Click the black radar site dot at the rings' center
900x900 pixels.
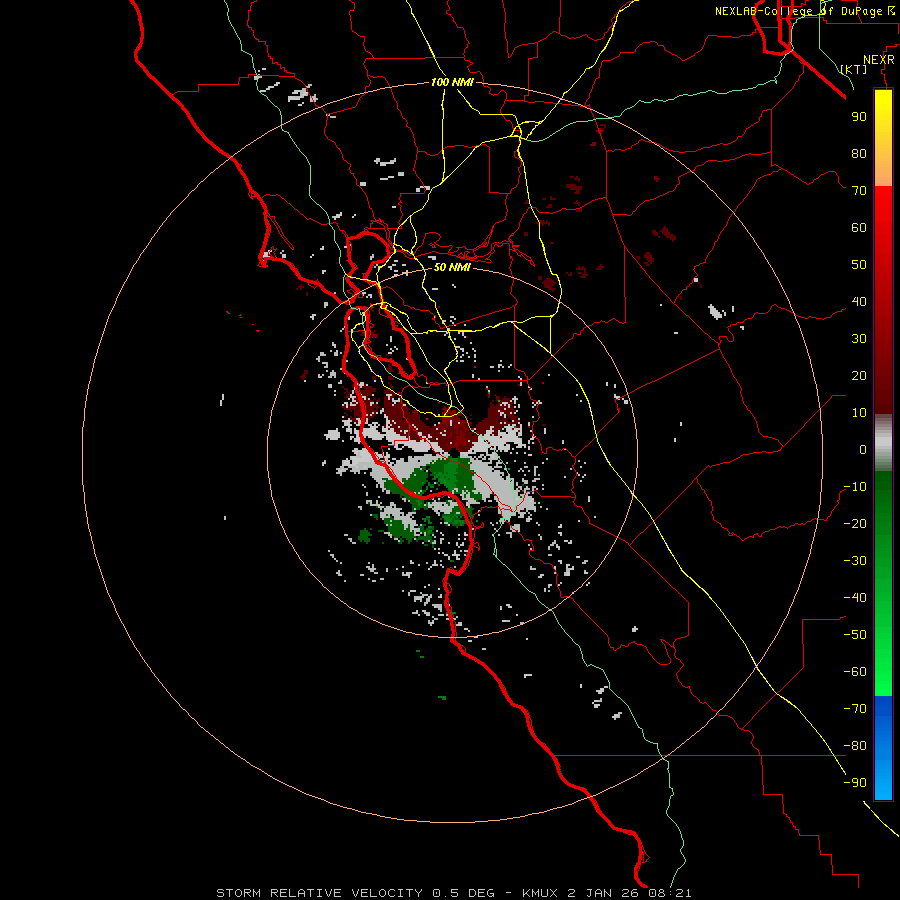[x=453, y=453]
